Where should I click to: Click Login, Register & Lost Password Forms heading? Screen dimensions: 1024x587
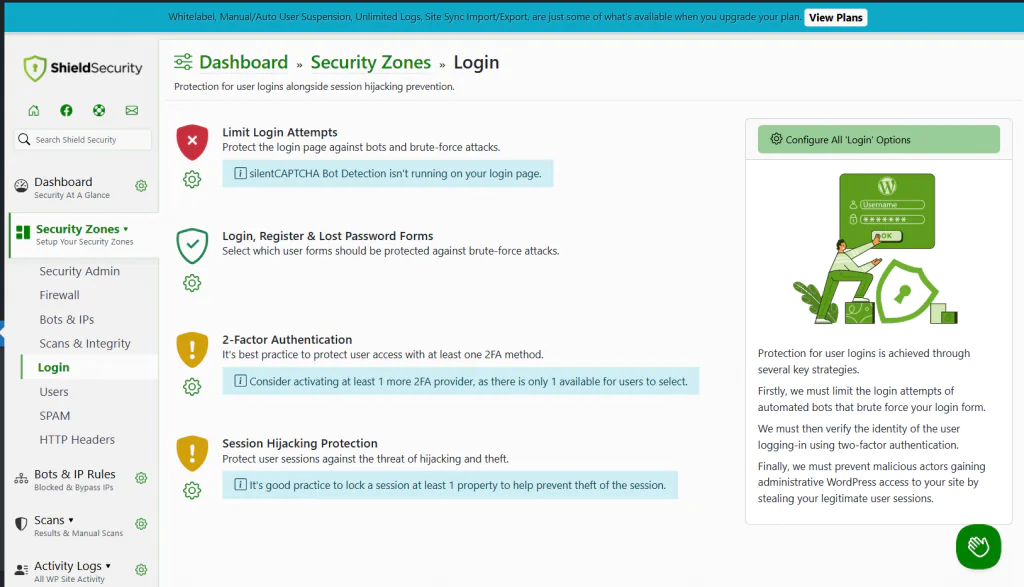[x=327, y=236]
